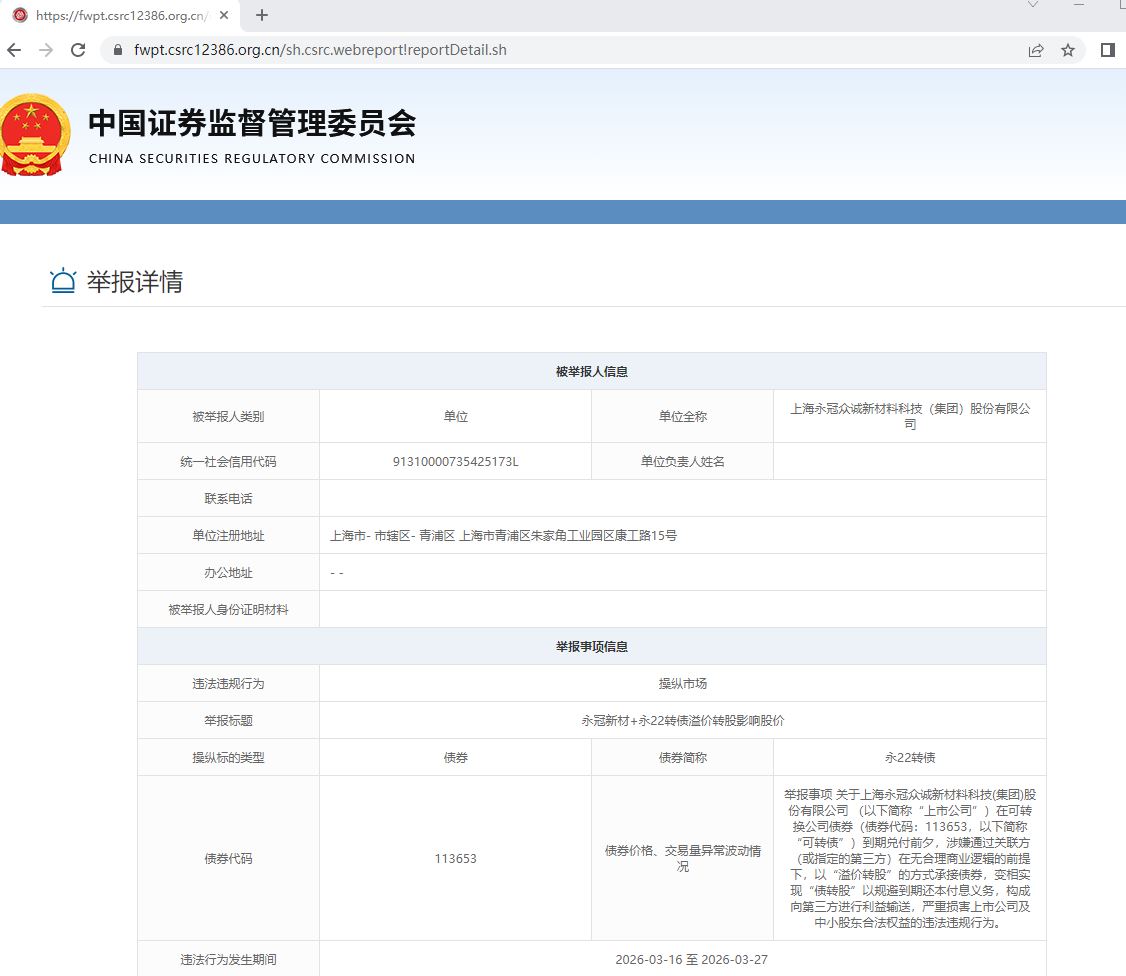Click the bond code value 113653
This screenshot has height=976, width=1126.
pos(455,858)
